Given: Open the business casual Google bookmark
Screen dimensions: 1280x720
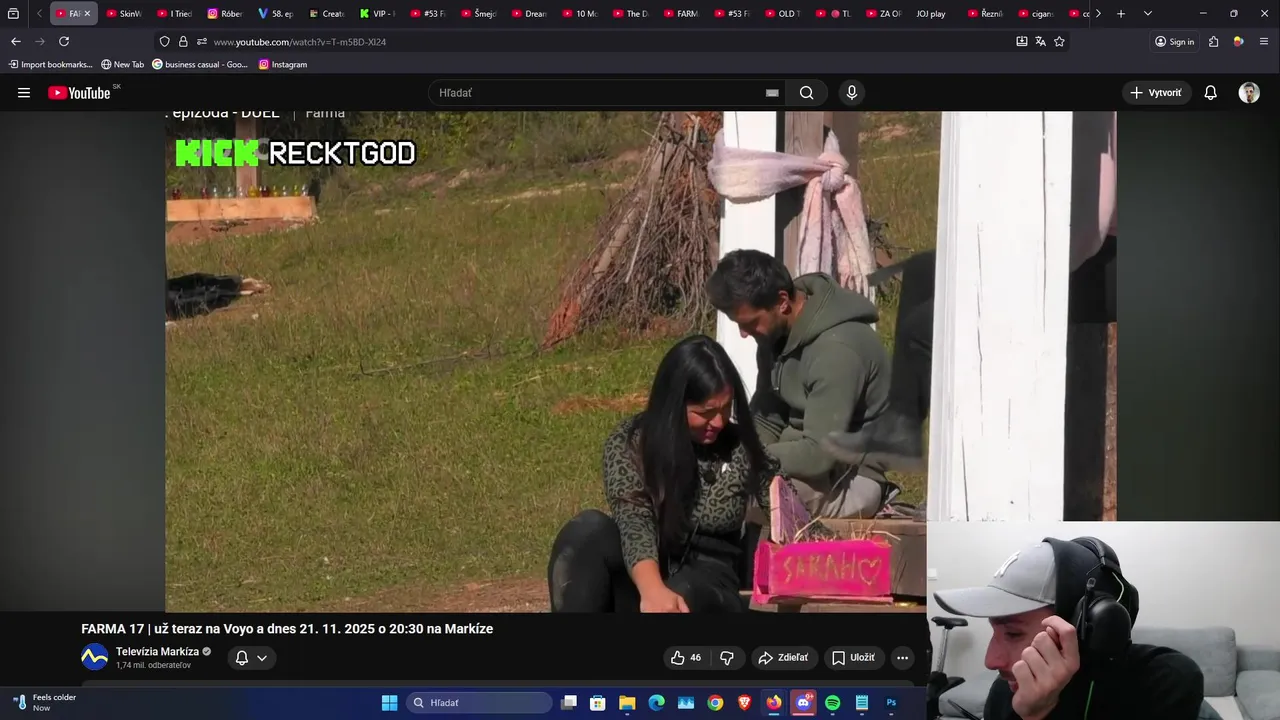Looking at the screenshot, I should pos(200,64).
